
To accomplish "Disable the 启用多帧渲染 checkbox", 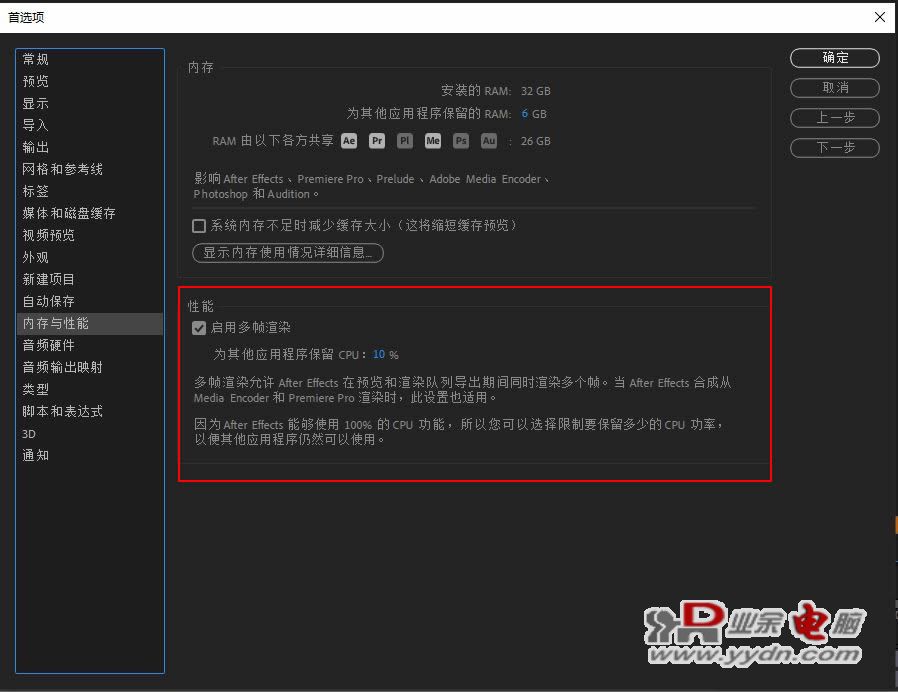I will [199, 328].
